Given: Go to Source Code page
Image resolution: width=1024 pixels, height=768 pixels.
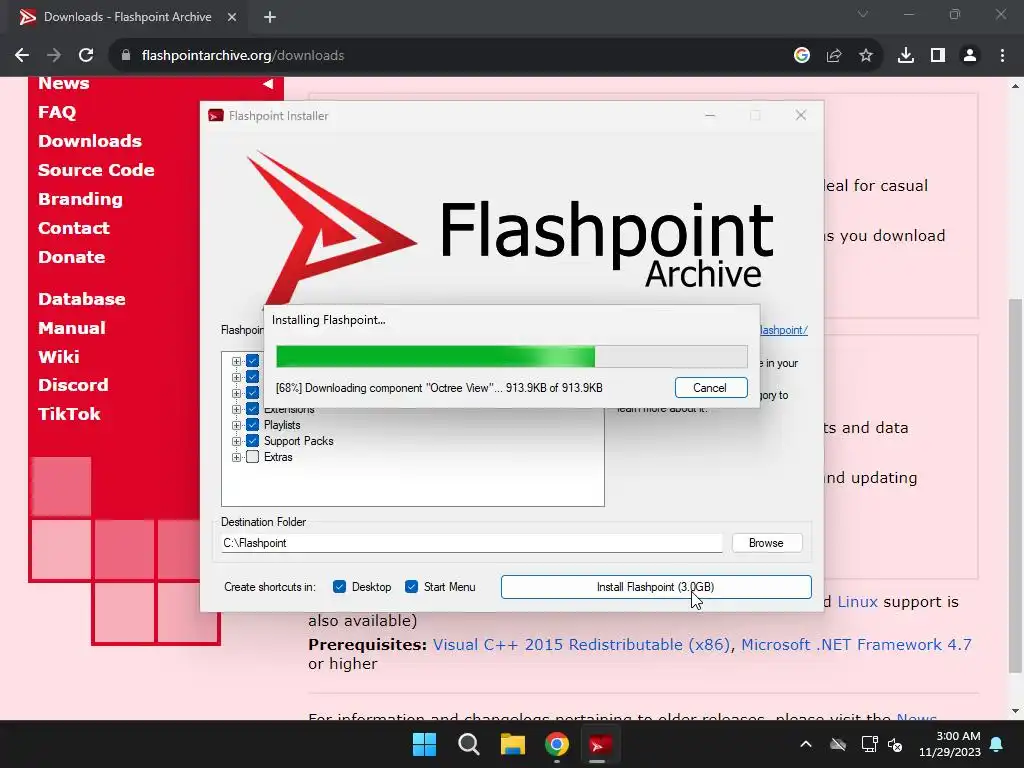Looking at the screenshot, I should (x=96, y=170).
